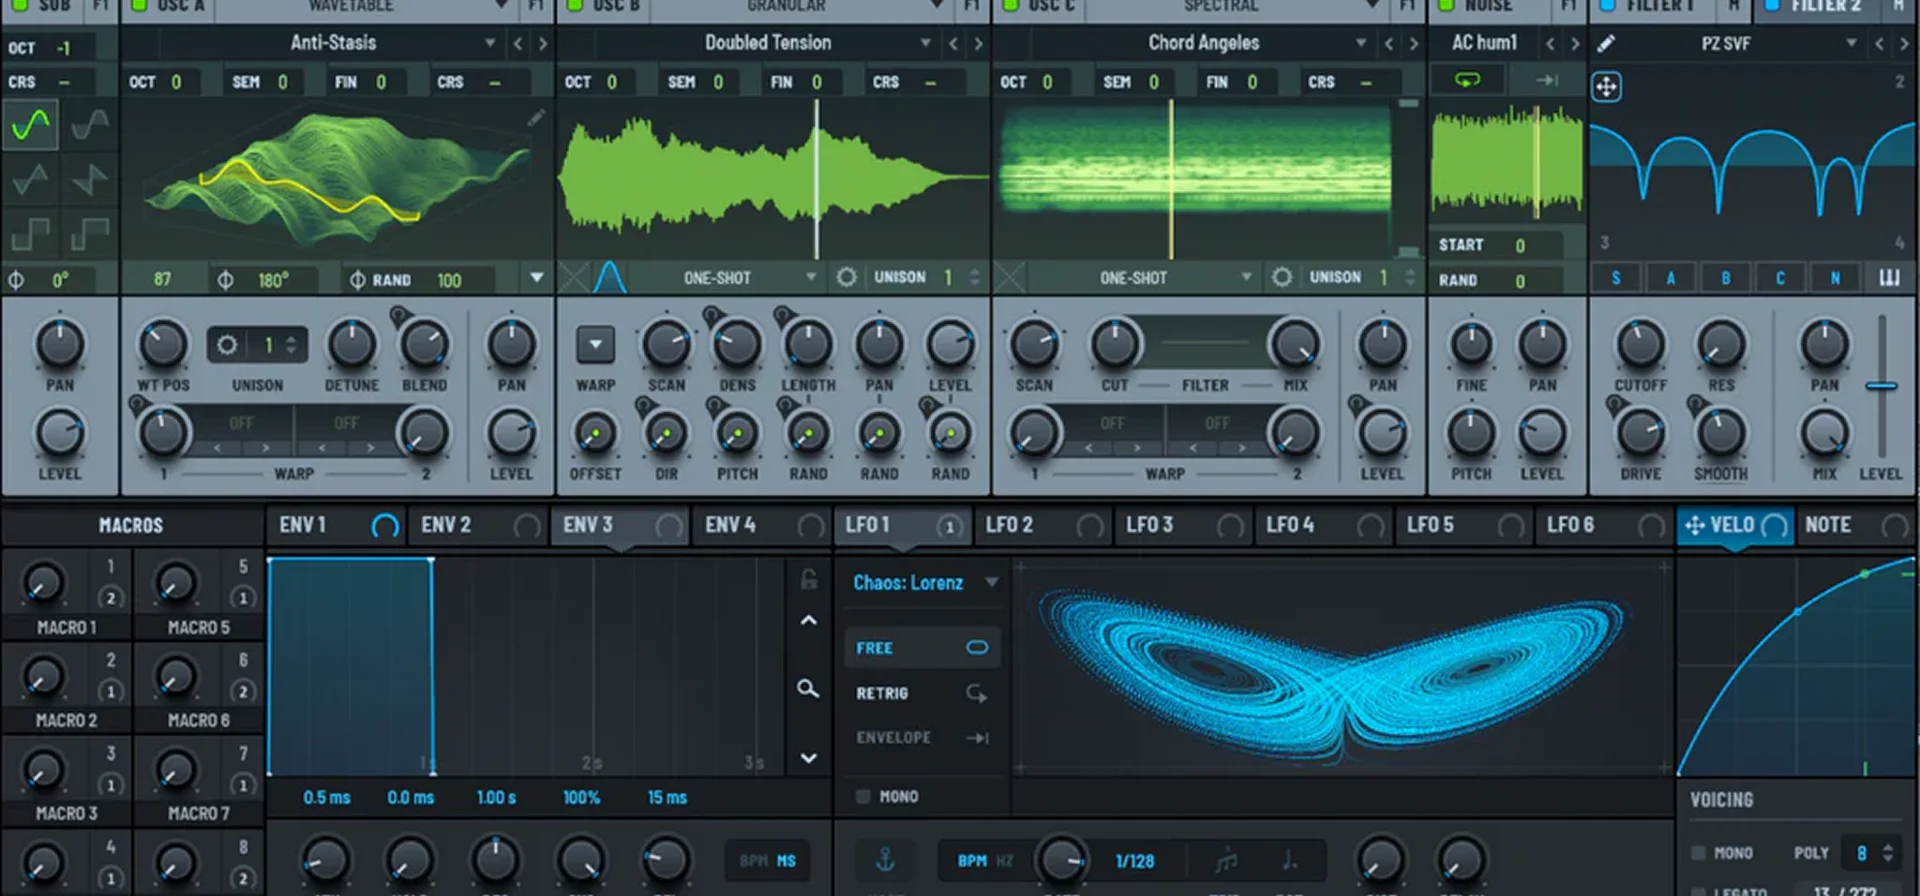Open the wavetable editor pencil on OSC A
1920x896 pixels.
coord(536,119)
